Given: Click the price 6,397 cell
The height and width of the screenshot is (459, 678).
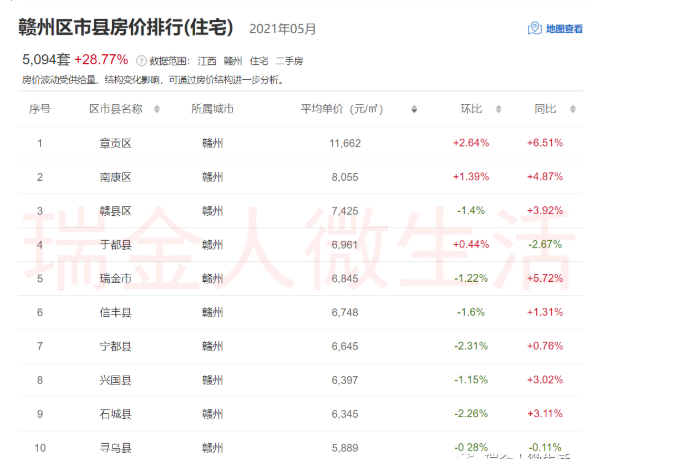Looking at the screenshot, I should (x=345, y=380).
